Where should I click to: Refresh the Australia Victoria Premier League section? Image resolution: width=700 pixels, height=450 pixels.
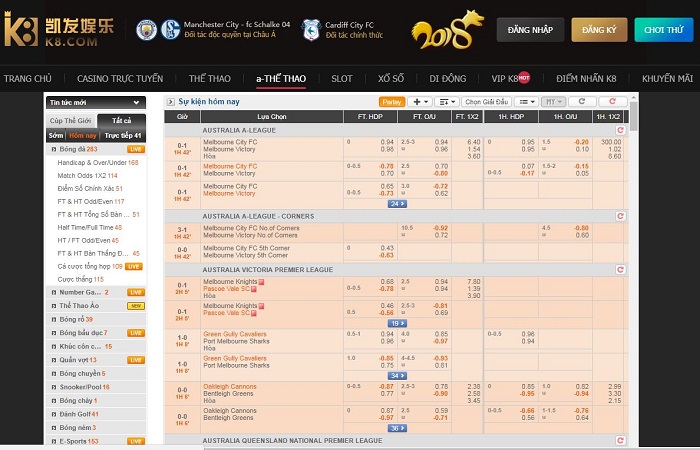[620, 269]
